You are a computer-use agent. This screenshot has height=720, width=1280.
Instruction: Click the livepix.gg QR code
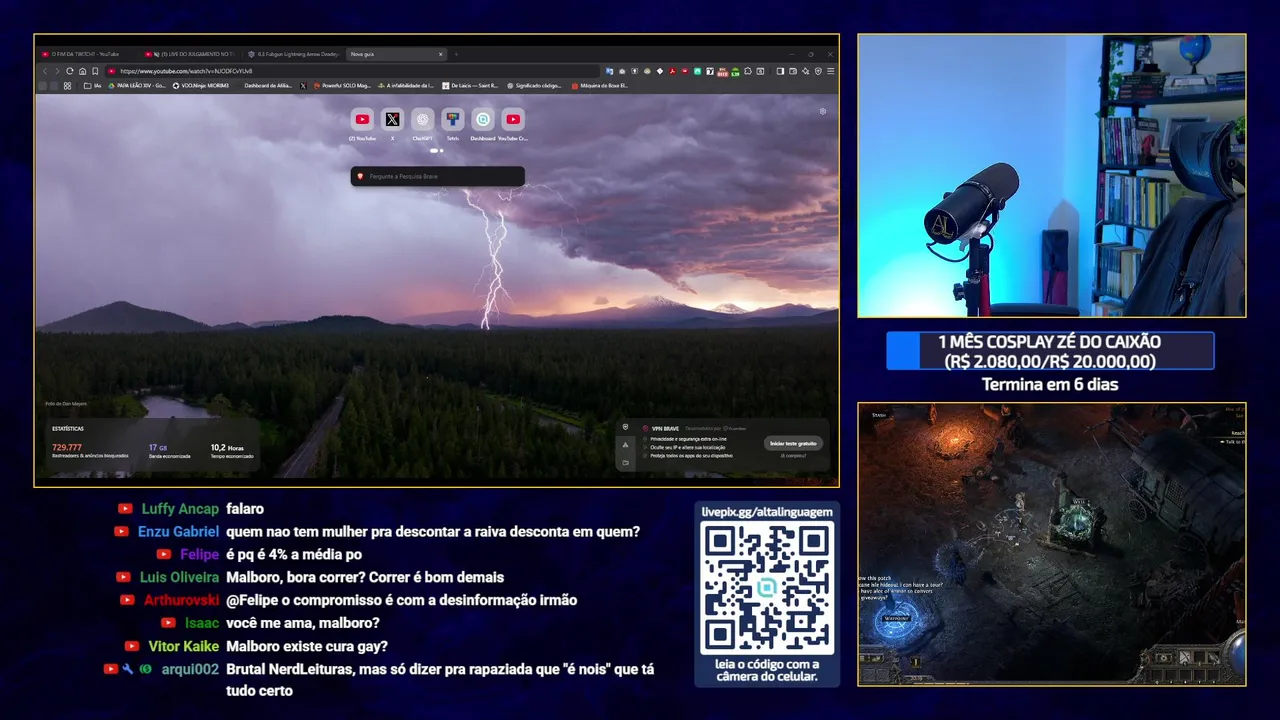[x=767, y=588]
